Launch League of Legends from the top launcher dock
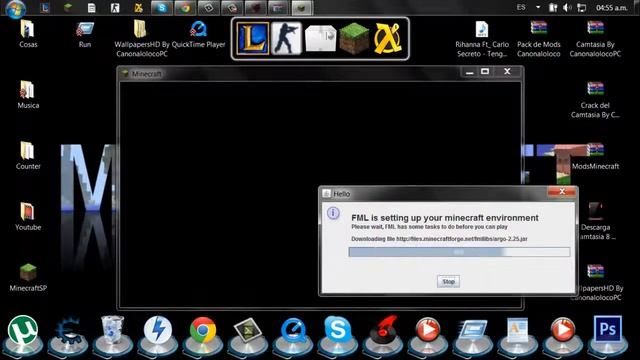Viewport: 640px width, 360px height. click(253, 39)
